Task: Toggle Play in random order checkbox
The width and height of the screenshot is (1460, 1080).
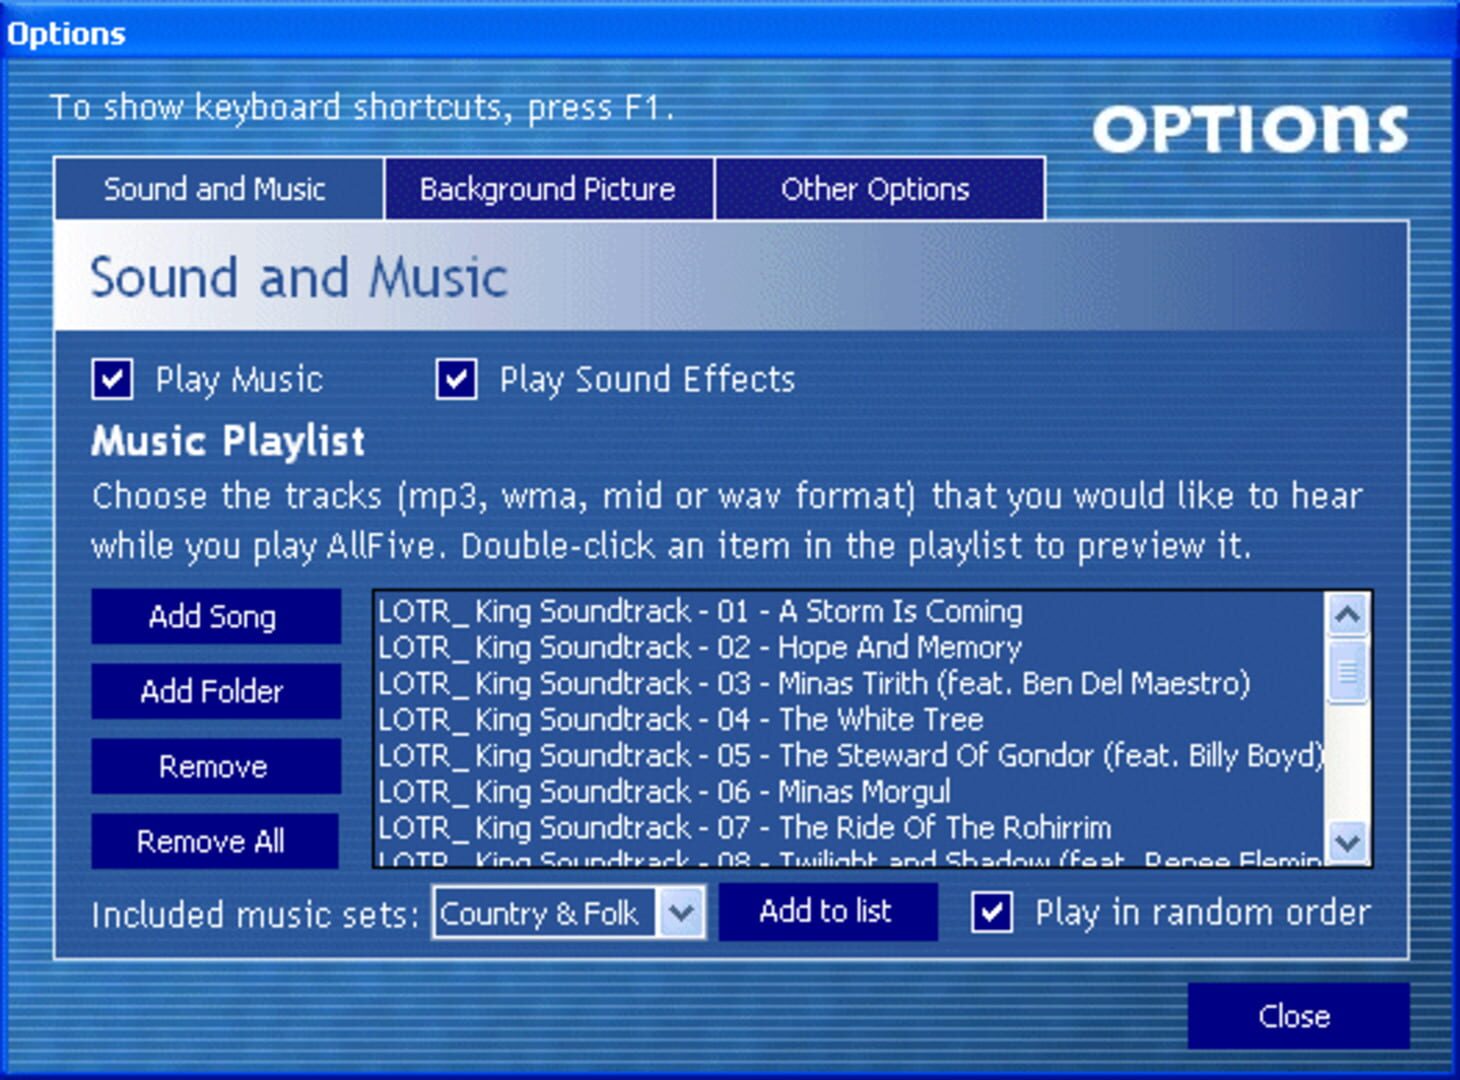Action: click(992, 912)
